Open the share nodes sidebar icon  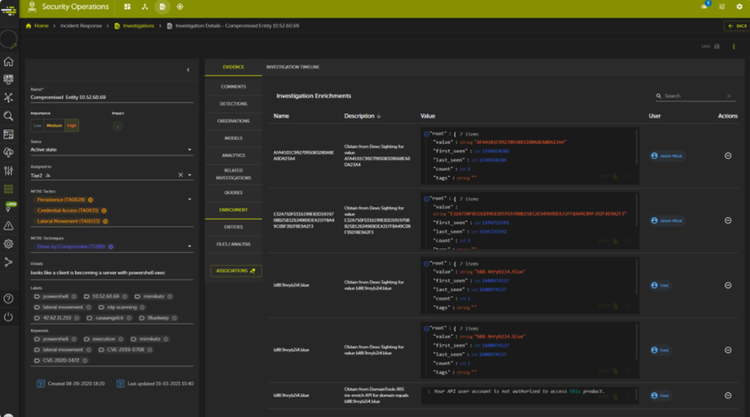tap(9, 262)
